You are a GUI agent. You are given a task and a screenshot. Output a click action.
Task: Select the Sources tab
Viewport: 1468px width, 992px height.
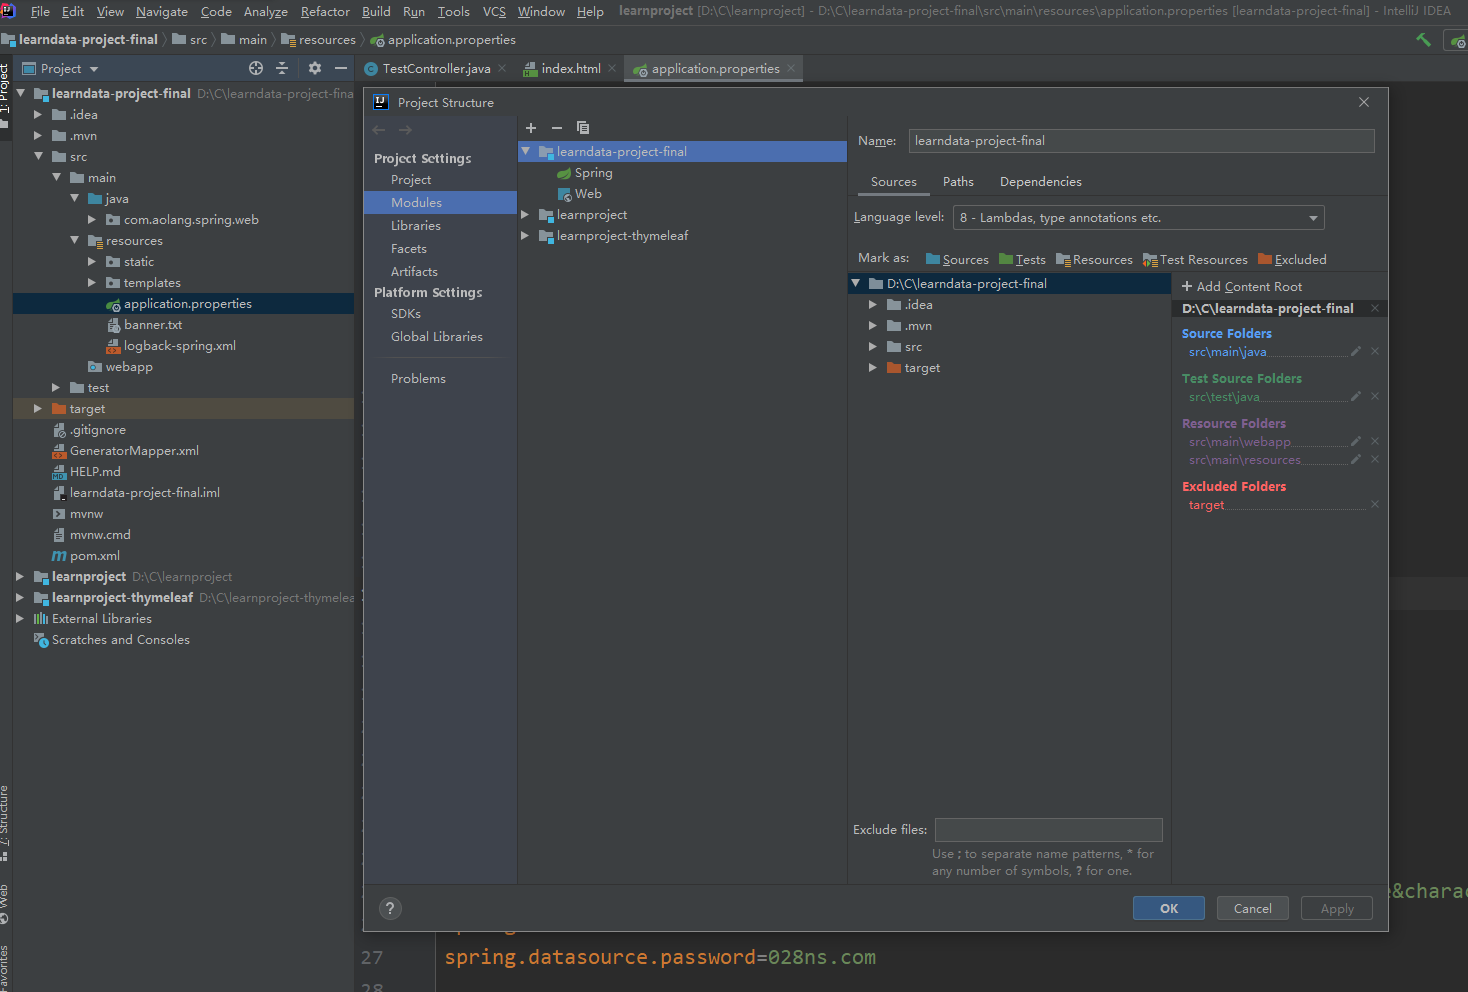[x=894, y=181]
